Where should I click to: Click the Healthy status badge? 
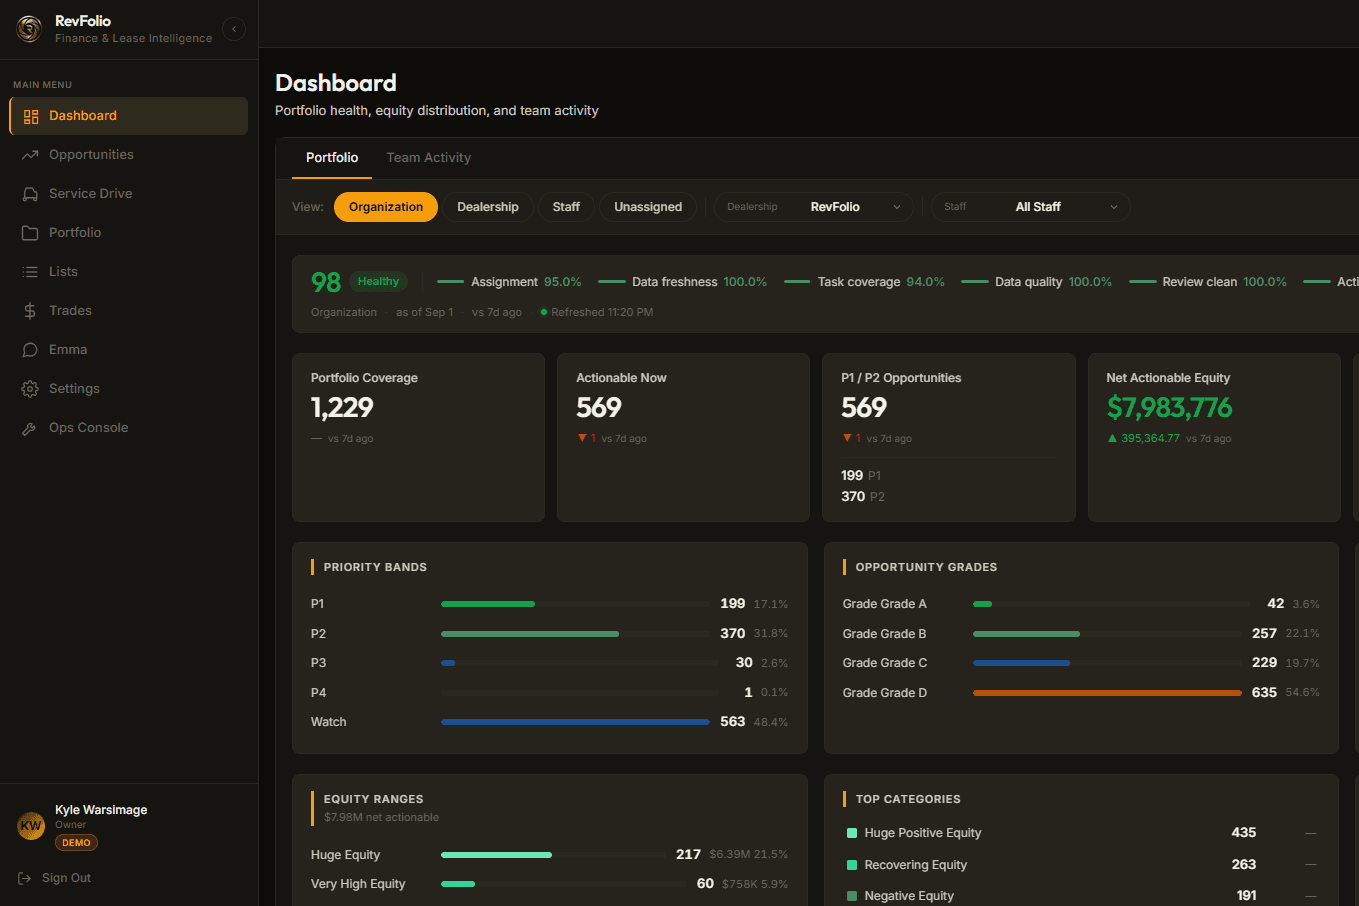pos(378,282)
